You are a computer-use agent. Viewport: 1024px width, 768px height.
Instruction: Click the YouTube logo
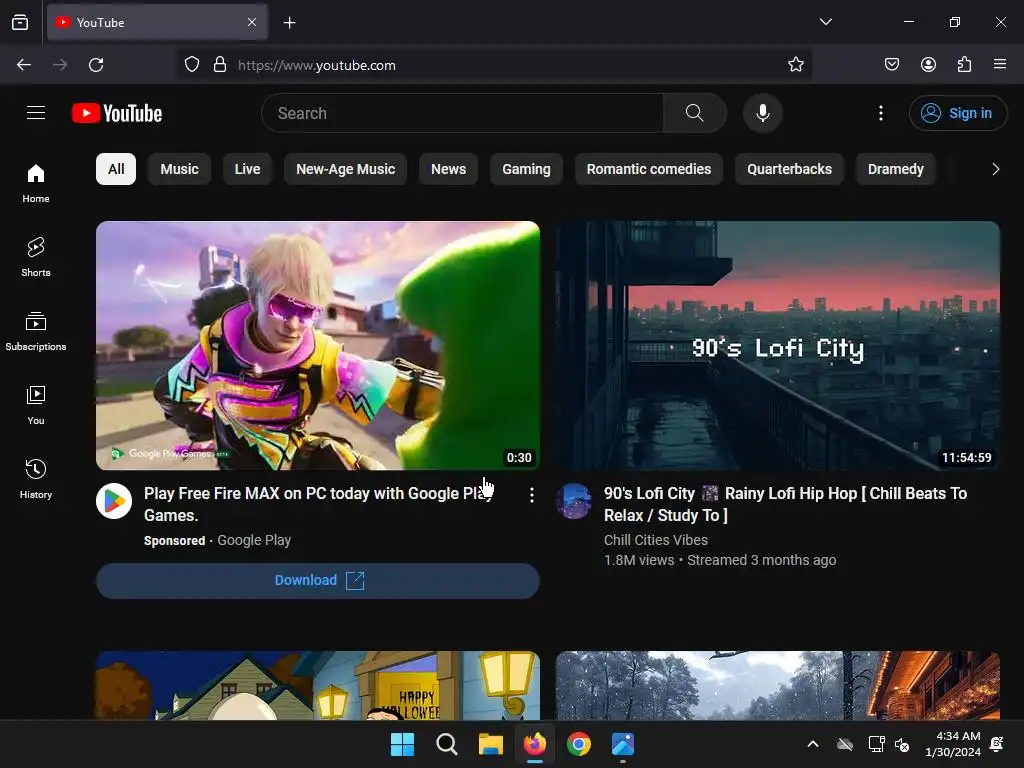[117, 113]
